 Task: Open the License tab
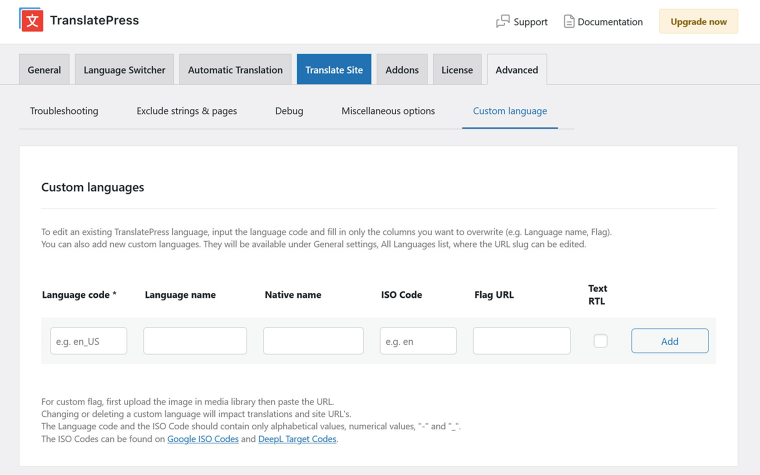[x=457, y=69]
